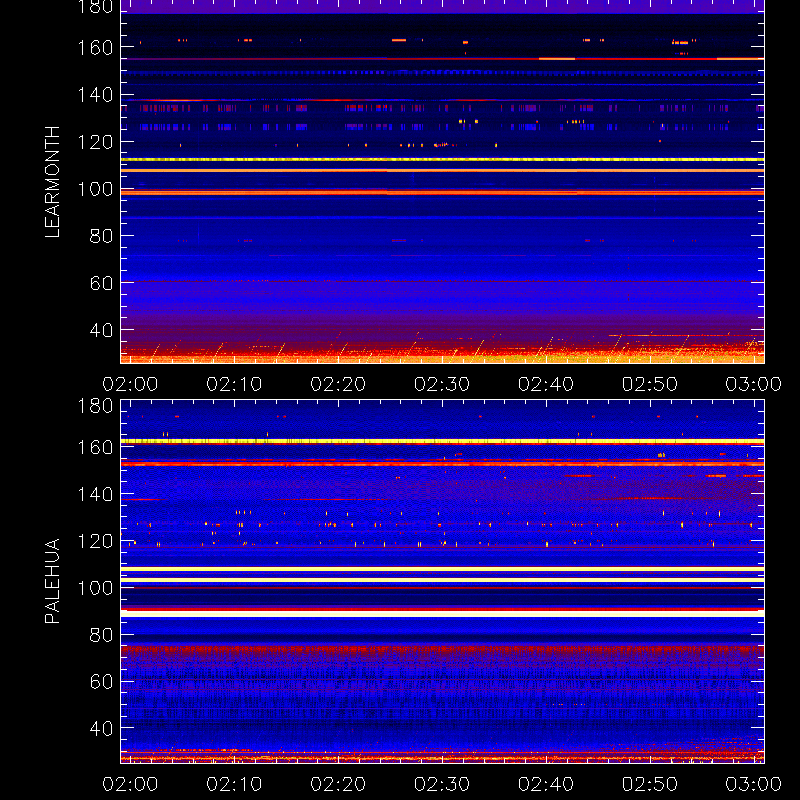Choose the 180 frequency label on the Palehua axis
Image resolution: width=800 pixels, height=800 pixels.
[95, 406]
